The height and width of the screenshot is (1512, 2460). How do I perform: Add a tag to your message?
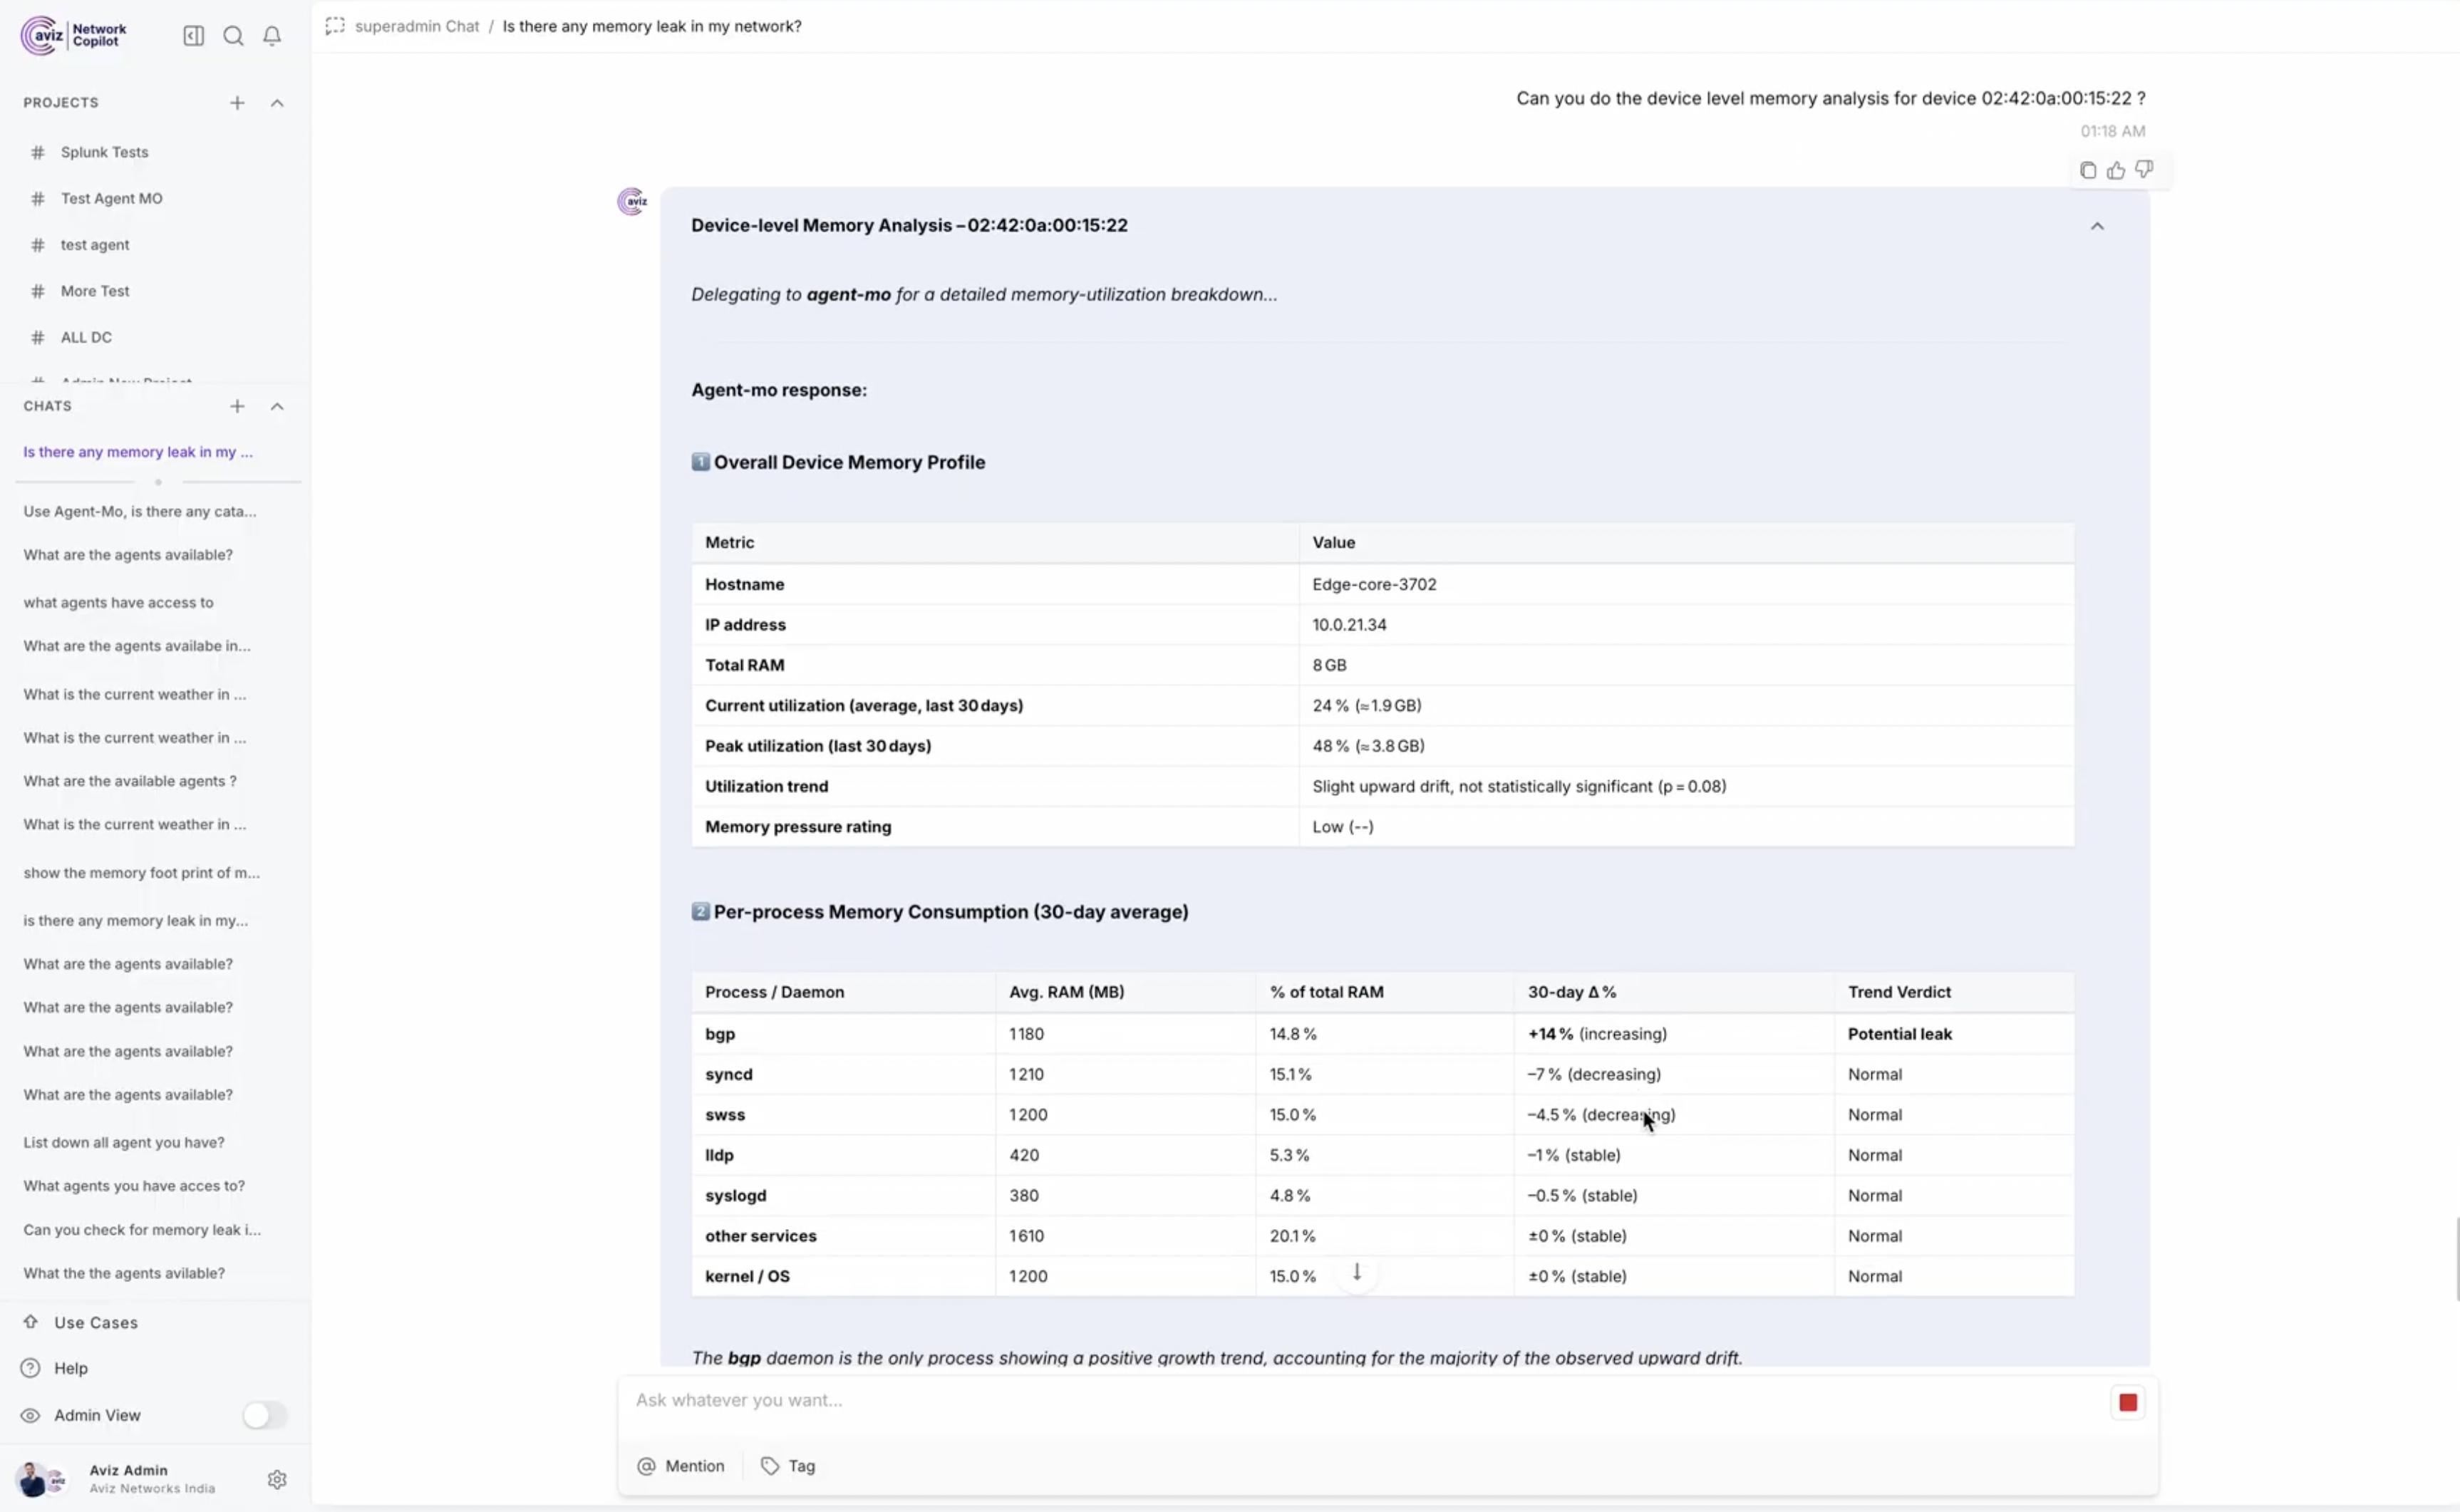[x=789, y=1465]
